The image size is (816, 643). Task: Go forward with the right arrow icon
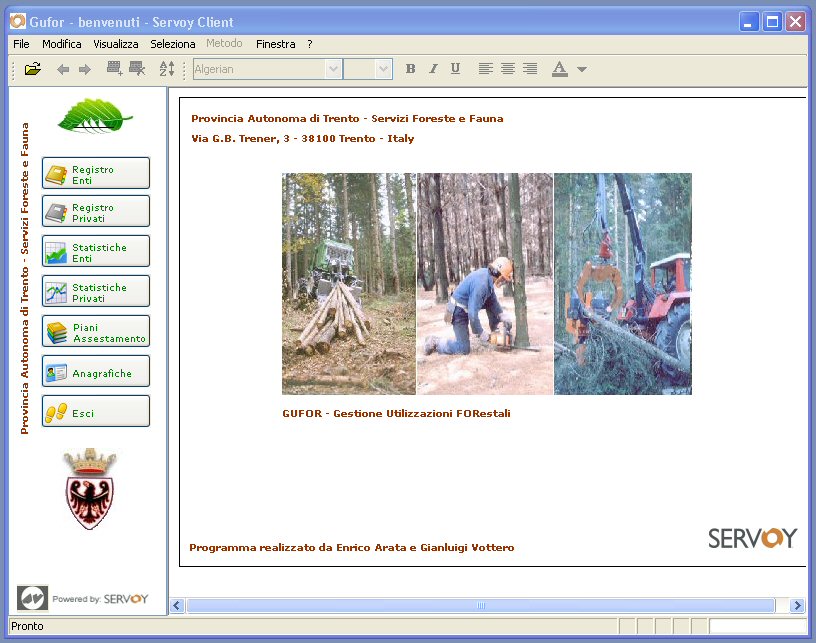pos(85,69)
